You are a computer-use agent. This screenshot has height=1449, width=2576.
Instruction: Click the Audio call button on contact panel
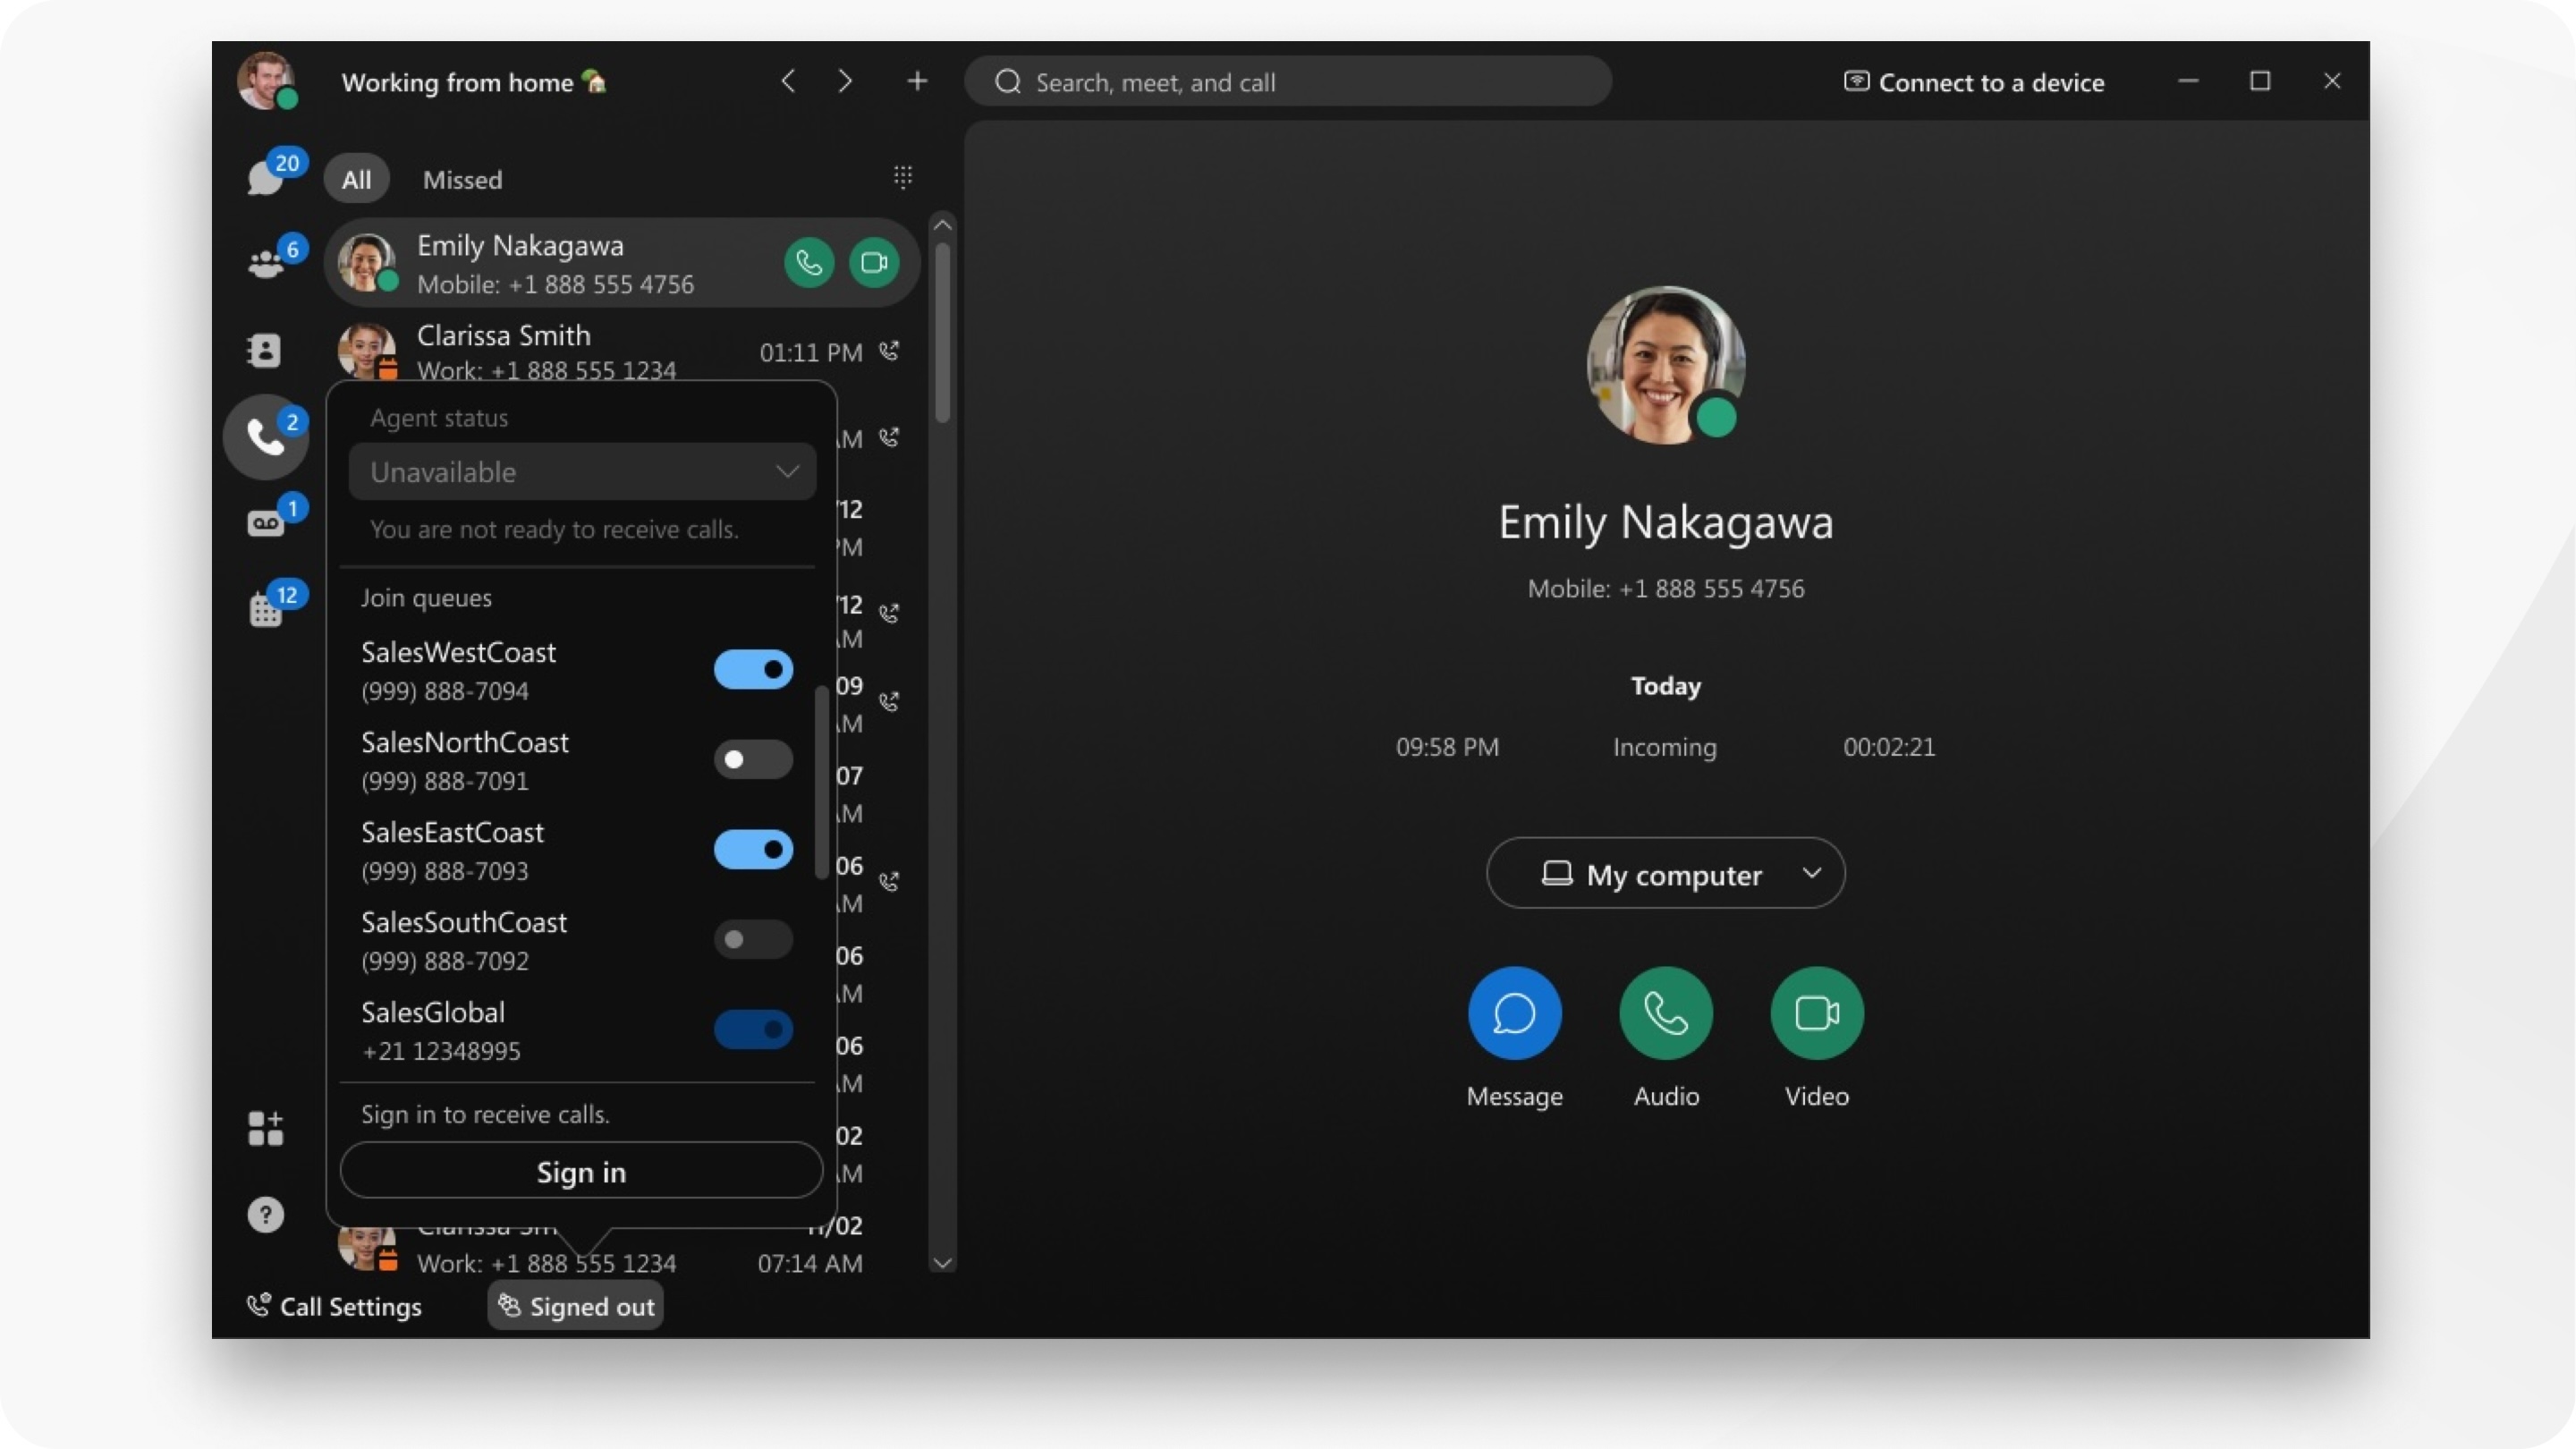(x=1665, y=1012)
